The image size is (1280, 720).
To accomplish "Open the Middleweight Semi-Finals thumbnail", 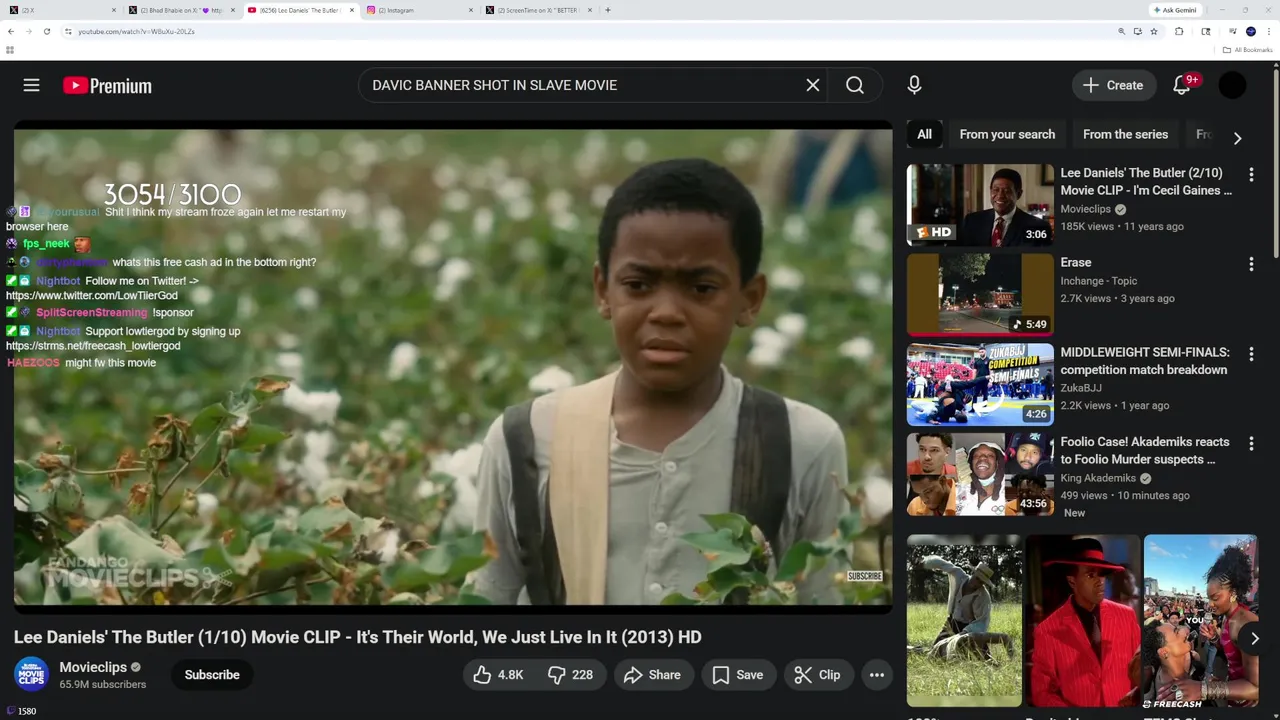I will click(x=980, y=384).
